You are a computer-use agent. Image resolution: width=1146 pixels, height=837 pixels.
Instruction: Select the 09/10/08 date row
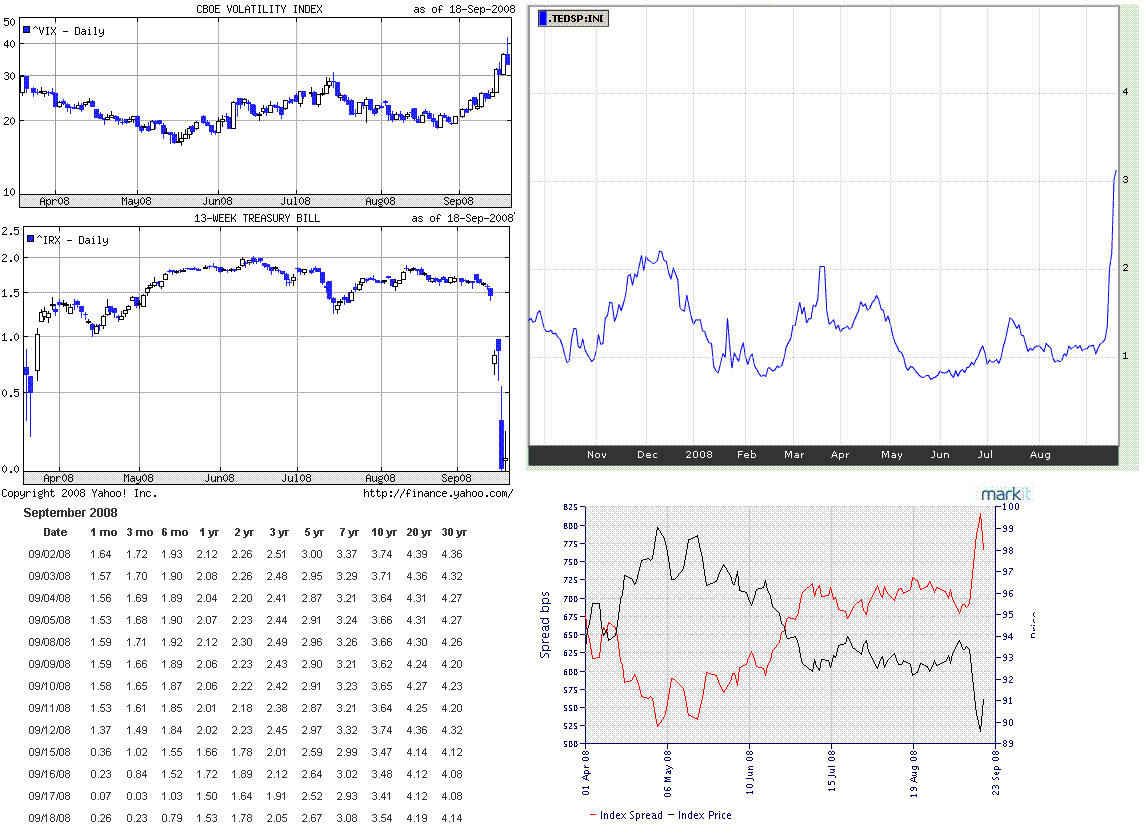tap(246, 686)
